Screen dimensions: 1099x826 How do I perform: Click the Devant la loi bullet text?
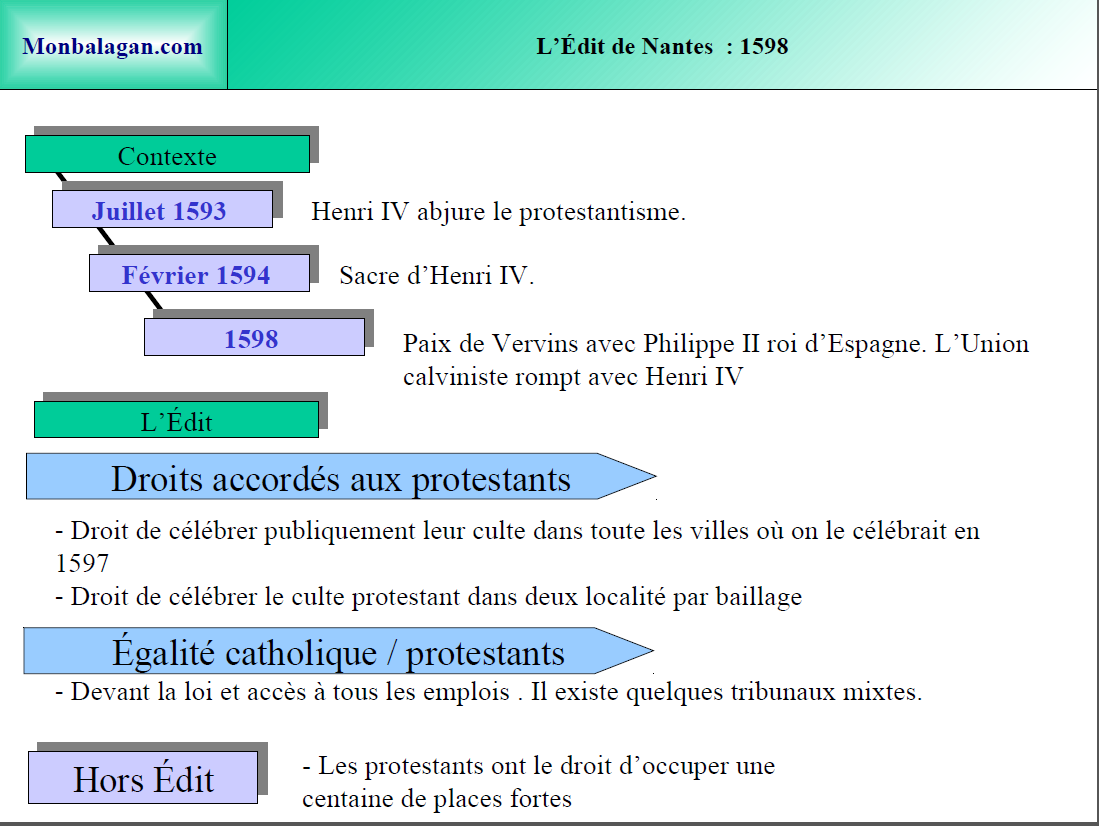click(488, 692)
